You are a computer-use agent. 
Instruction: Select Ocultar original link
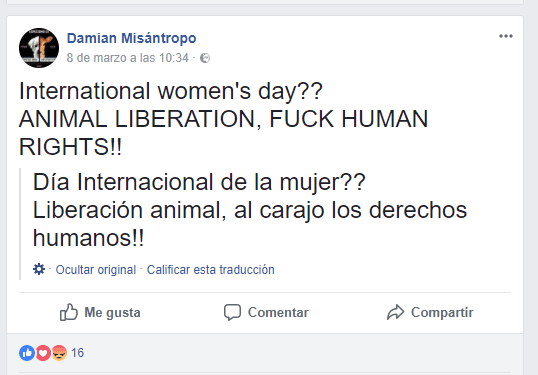click(96, 270)
